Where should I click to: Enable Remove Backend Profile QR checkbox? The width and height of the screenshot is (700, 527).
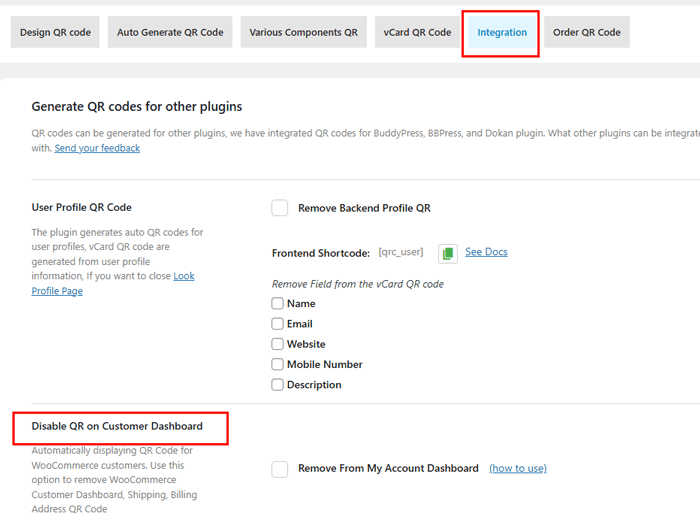pyautogui.click(x=280, y=208)
